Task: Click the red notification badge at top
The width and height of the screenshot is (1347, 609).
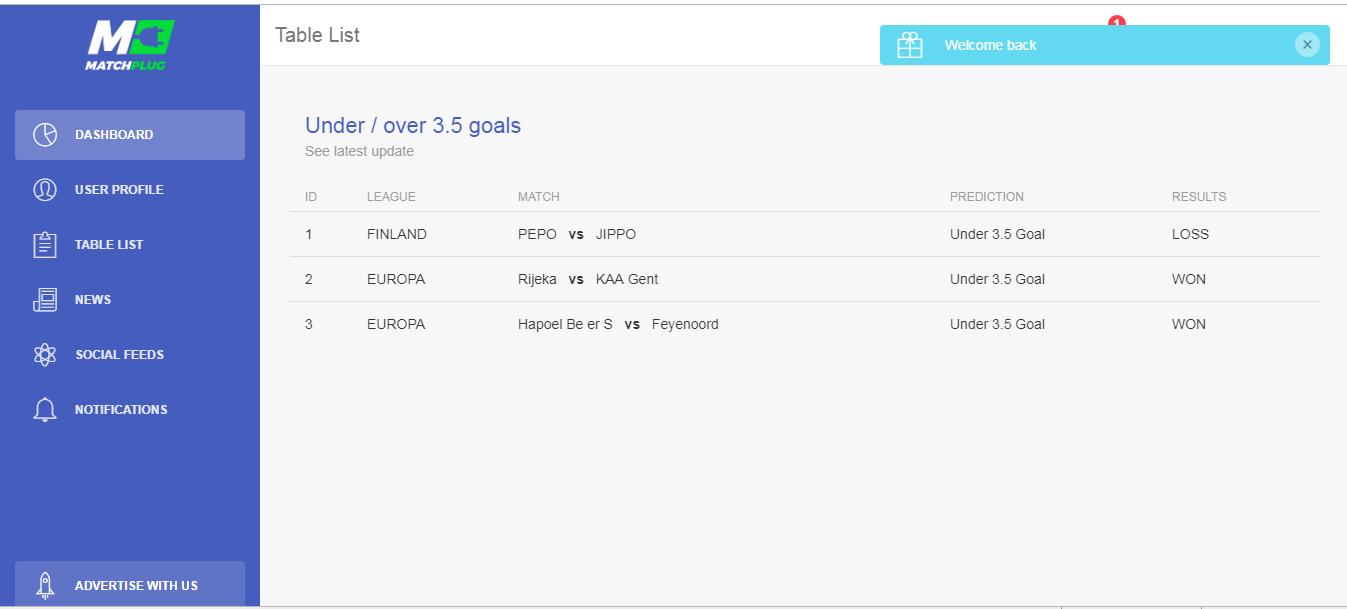Action: coord(1117,21)
